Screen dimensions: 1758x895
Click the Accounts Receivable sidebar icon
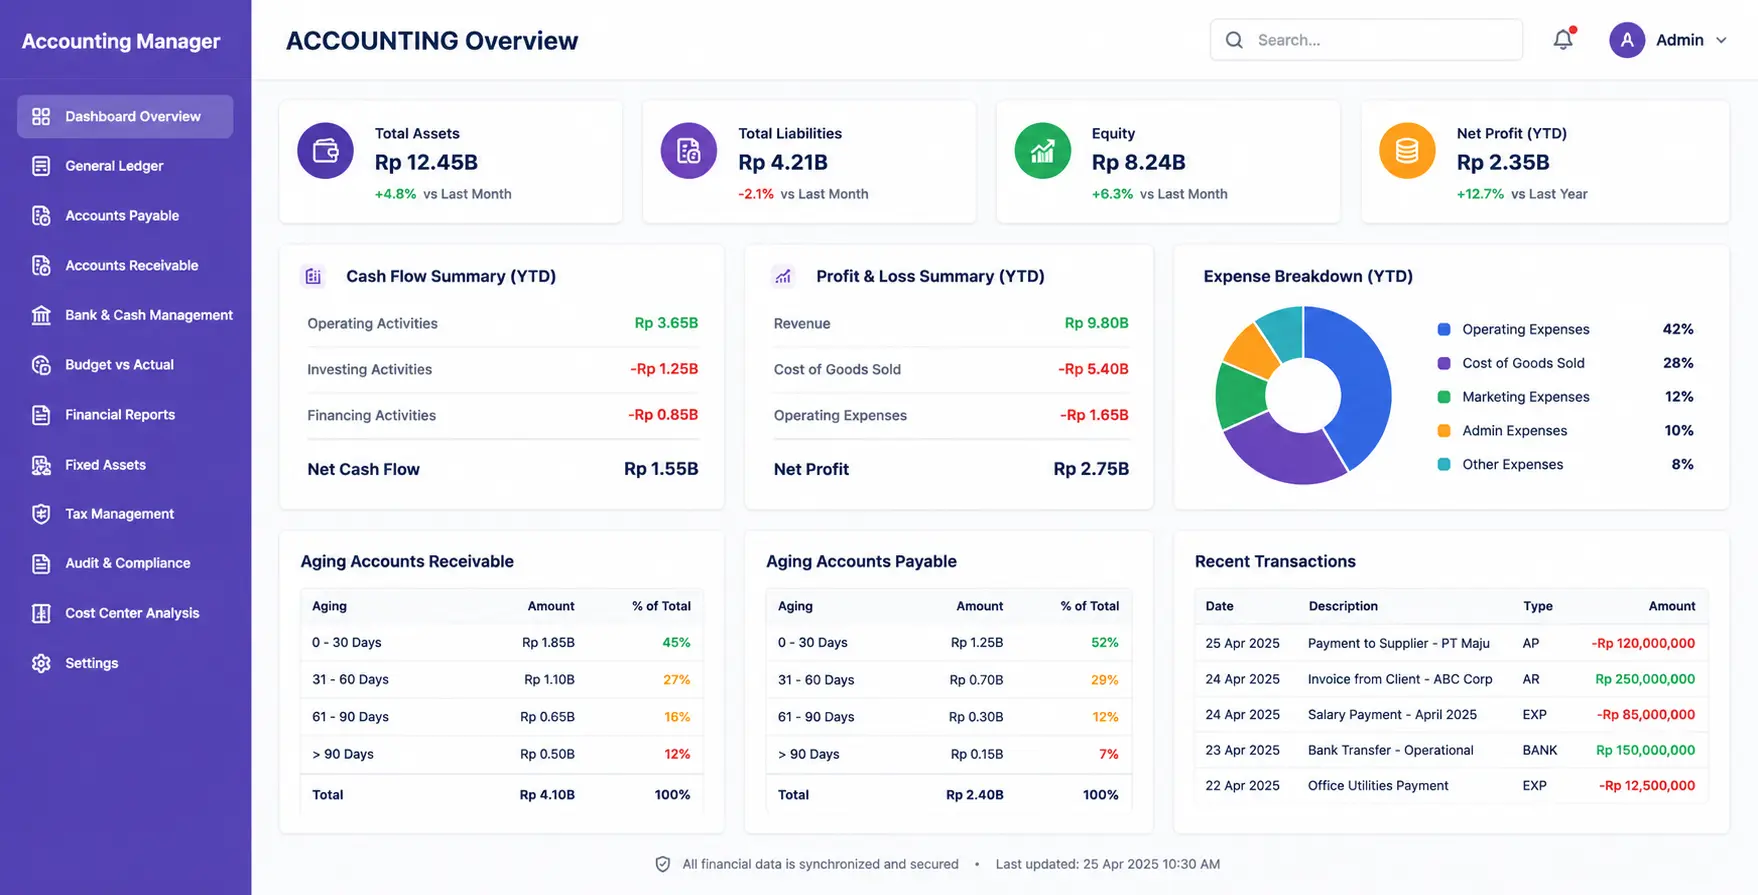coord(41,266)
